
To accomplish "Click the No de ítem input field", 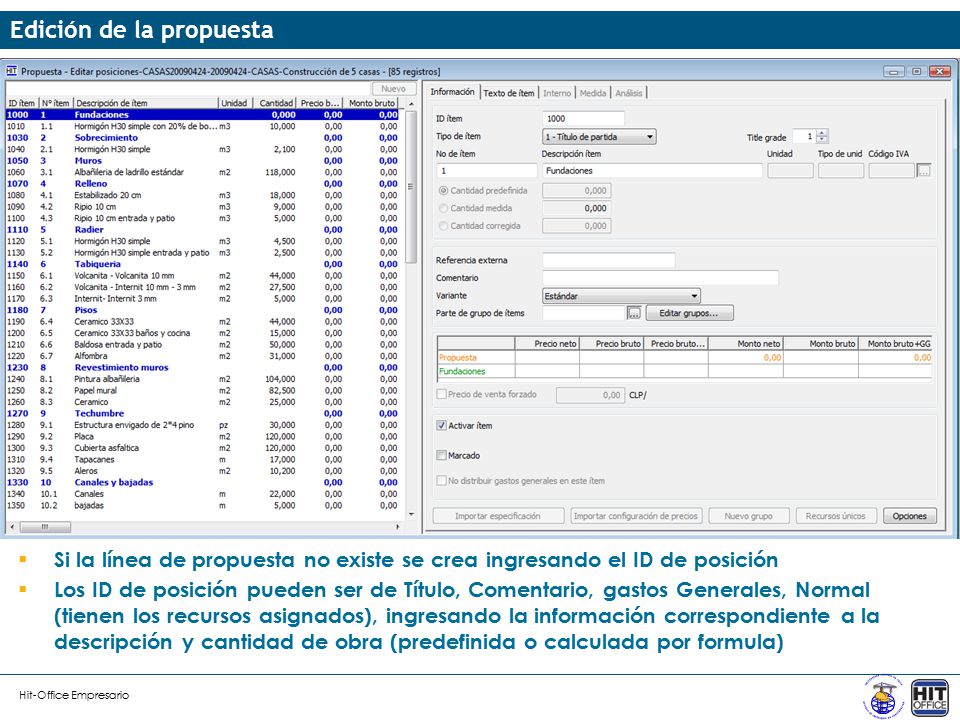I will [487, 171].
